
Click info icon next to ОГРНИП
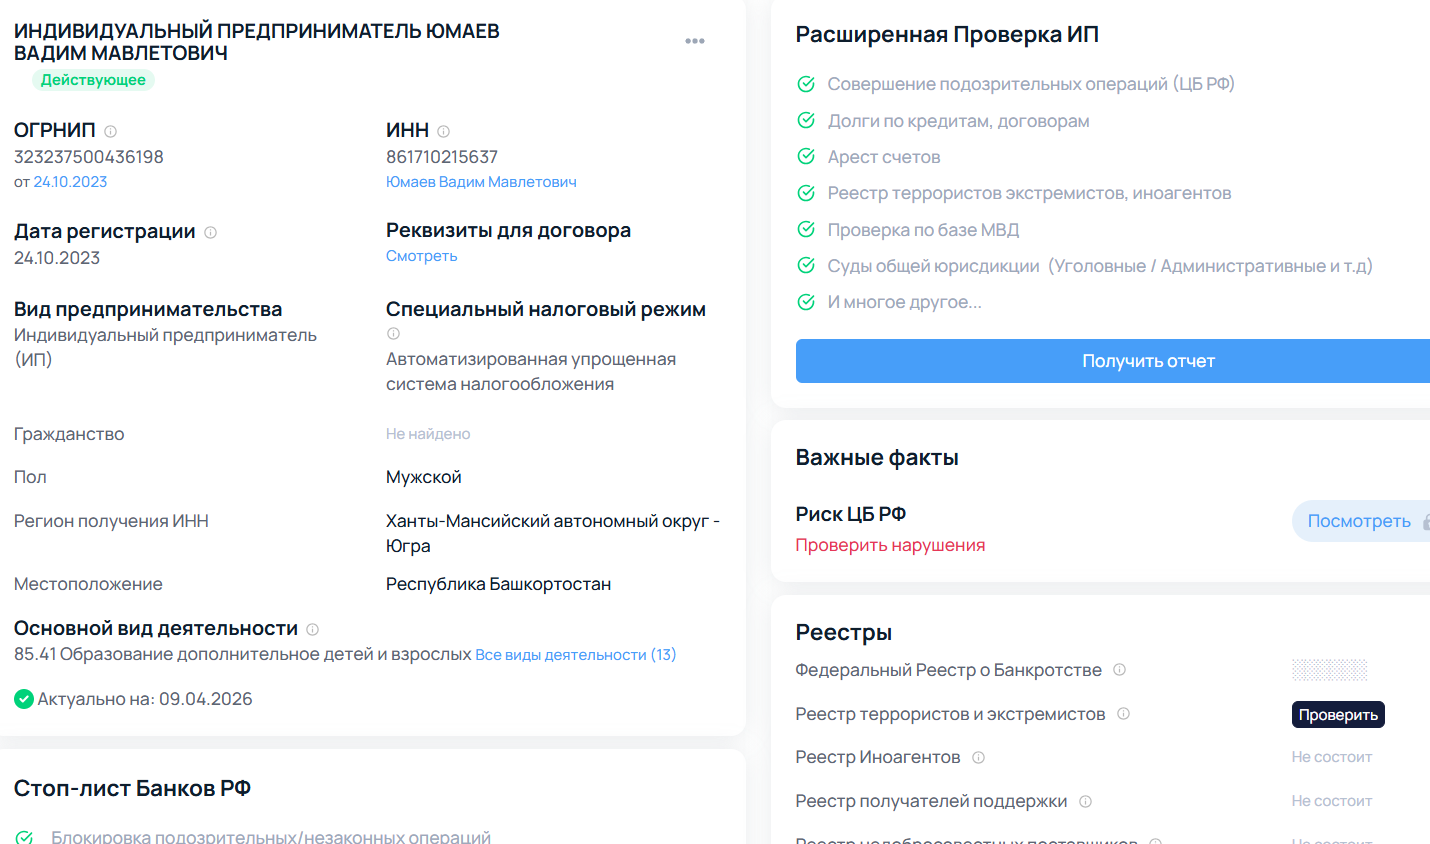(x=111, y=131)
